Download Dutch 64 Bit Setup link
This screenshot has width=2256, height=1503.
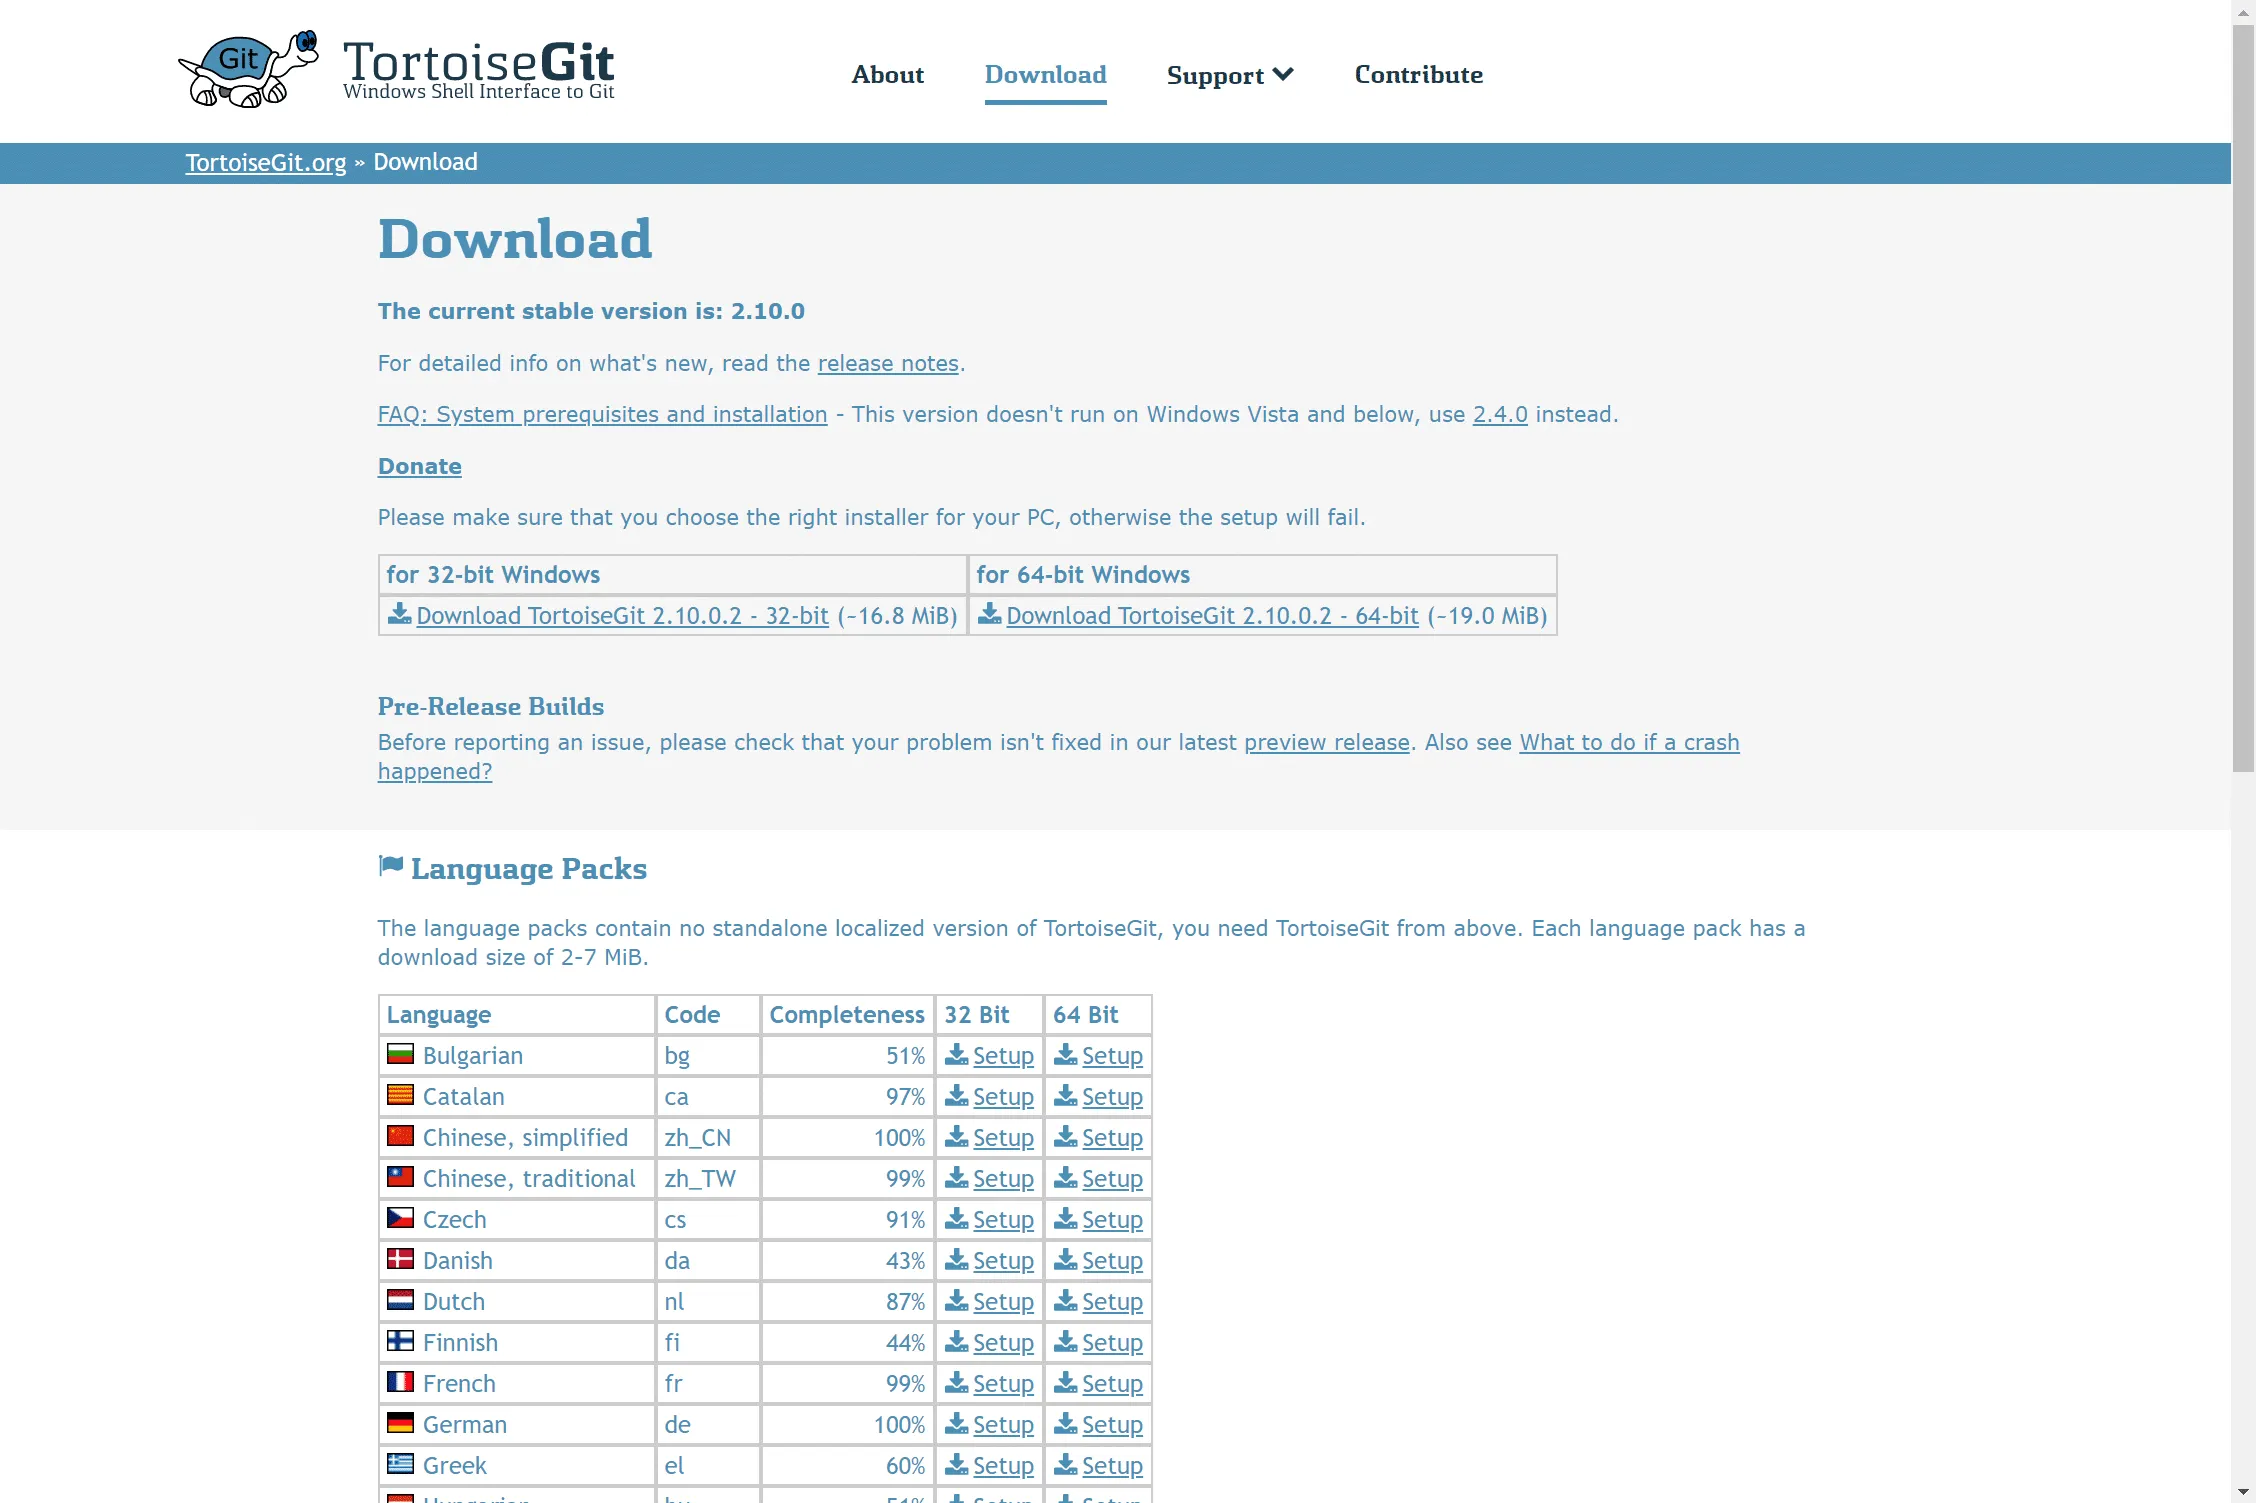(1113, 1302)
